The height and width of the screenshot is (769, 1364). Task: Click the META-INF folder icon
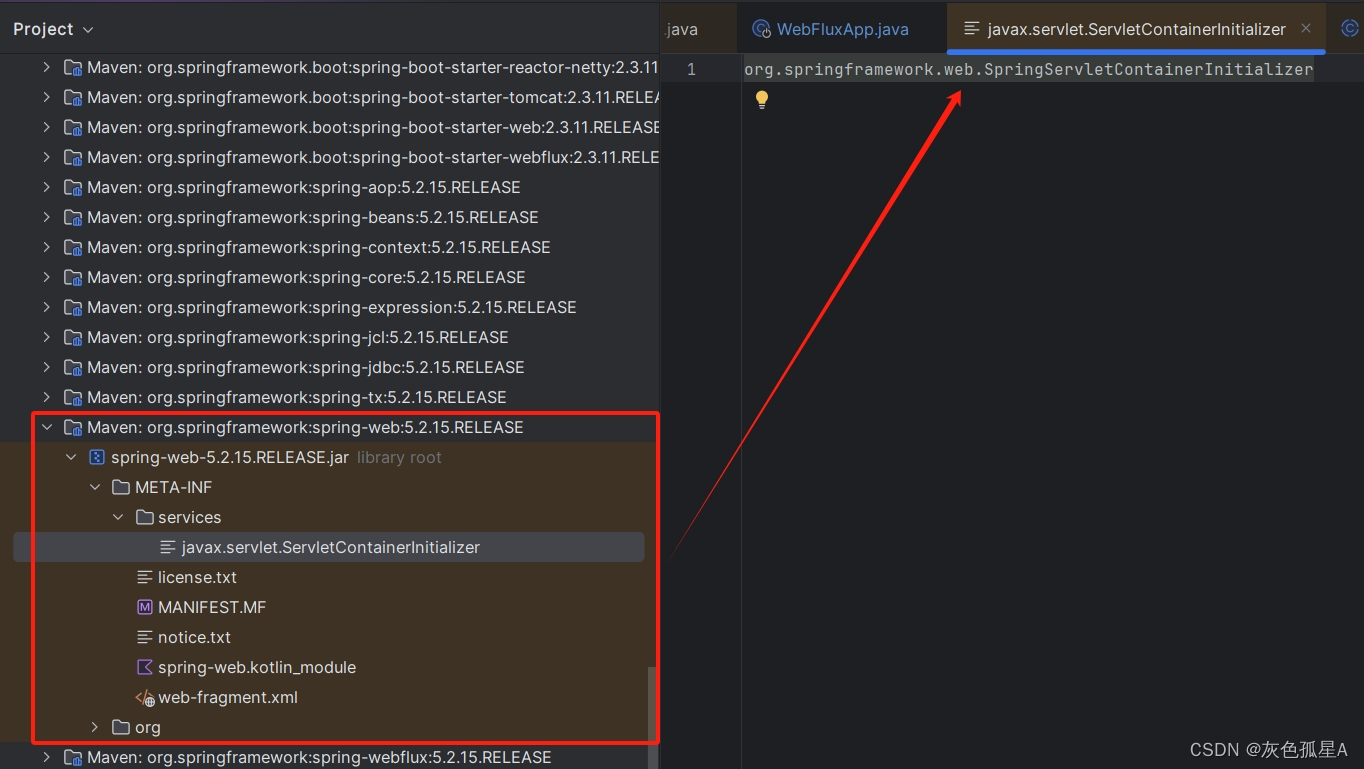[x=121, y=487]
